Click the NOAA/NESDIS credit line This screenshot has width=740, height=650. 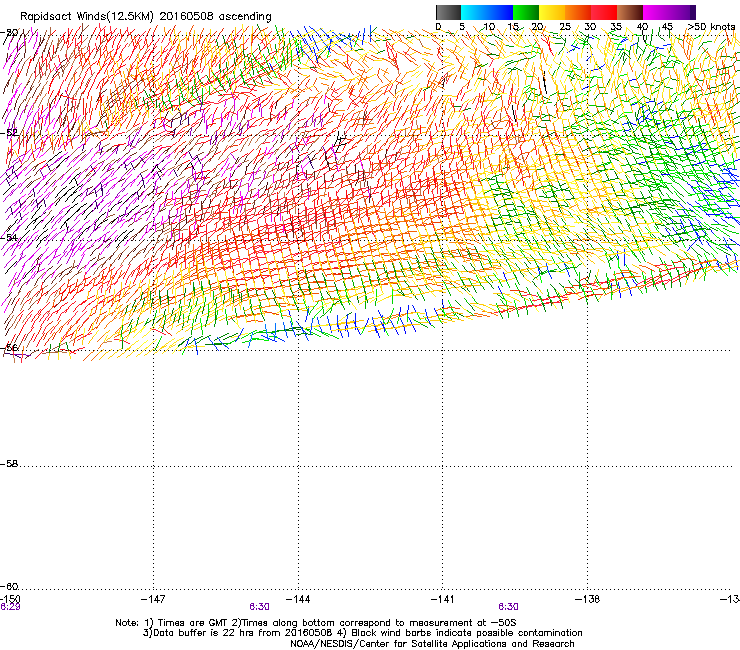coord(432,644)
